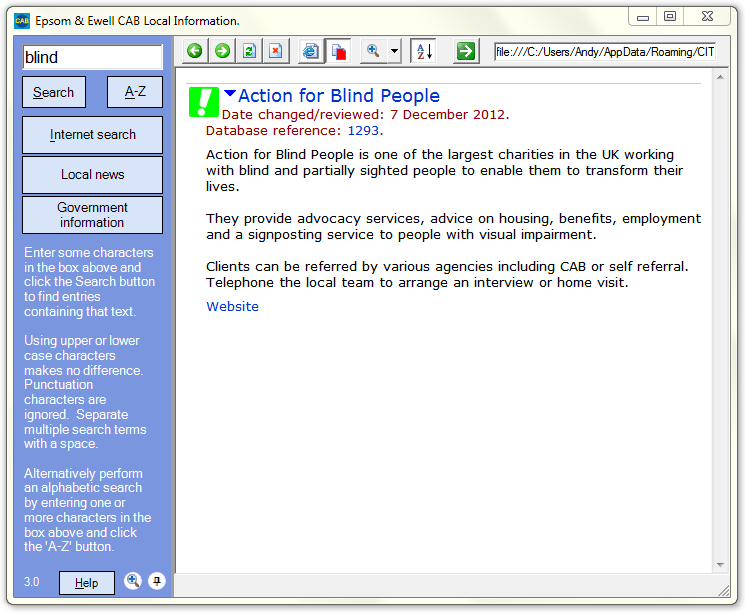Click the green Back arrow button
The image size is (745, 613).
click(195, 51)
